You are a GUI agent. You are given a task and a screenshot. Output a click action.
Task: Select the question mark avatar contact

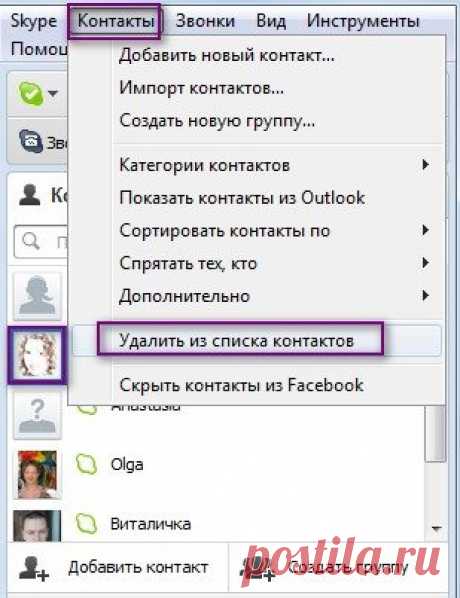point(37,415)
